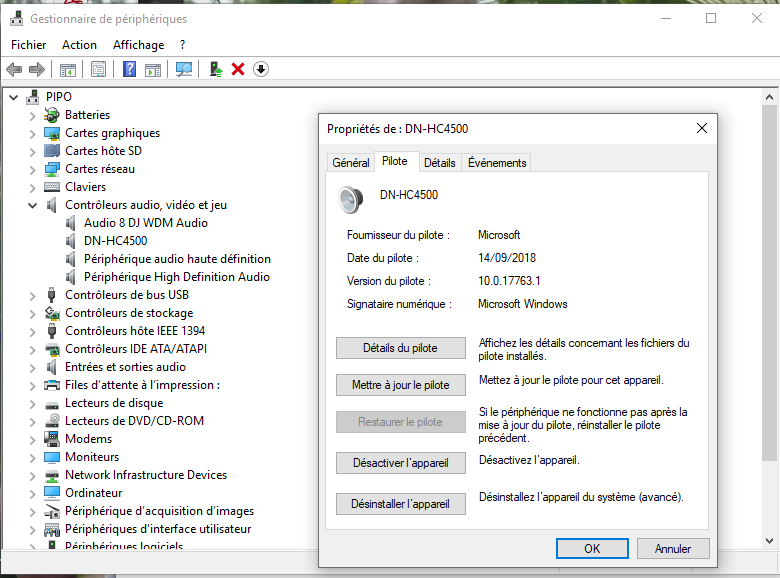
Task: Open the ? help menu
Action: click(x=183, y=45)
